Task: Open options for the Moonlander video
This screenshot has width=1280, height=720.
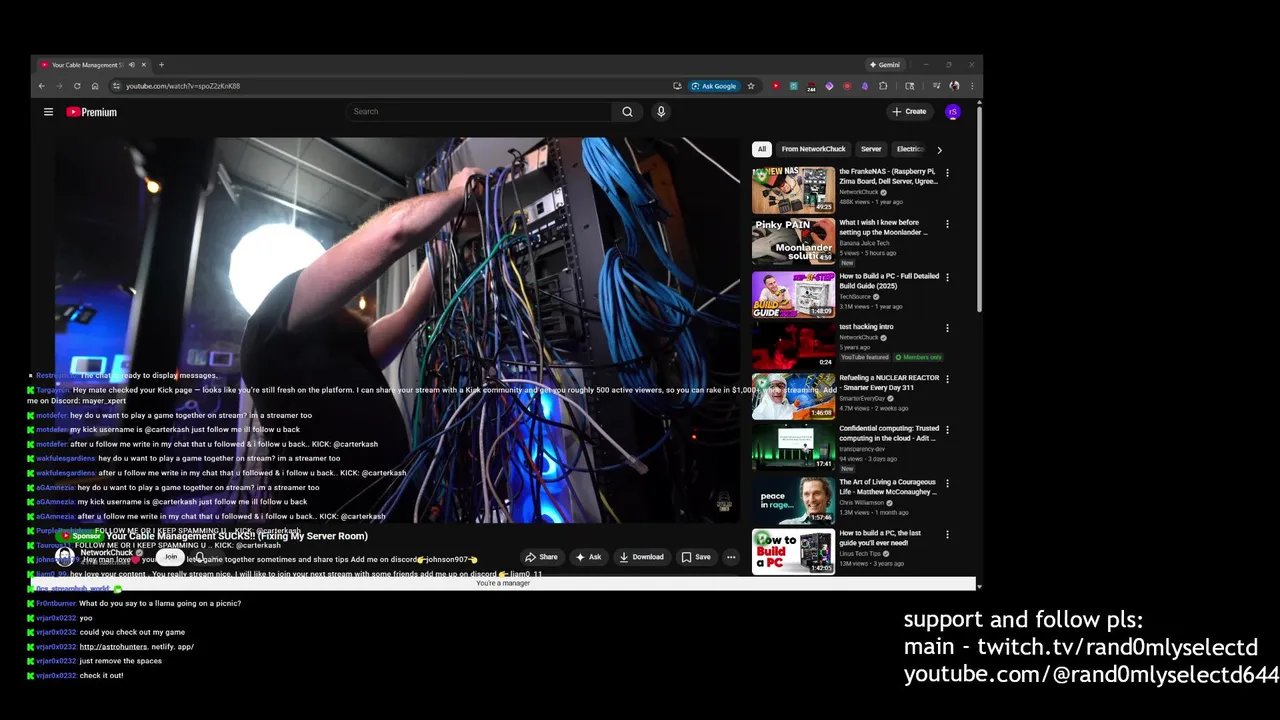Action: pos(947,224)
